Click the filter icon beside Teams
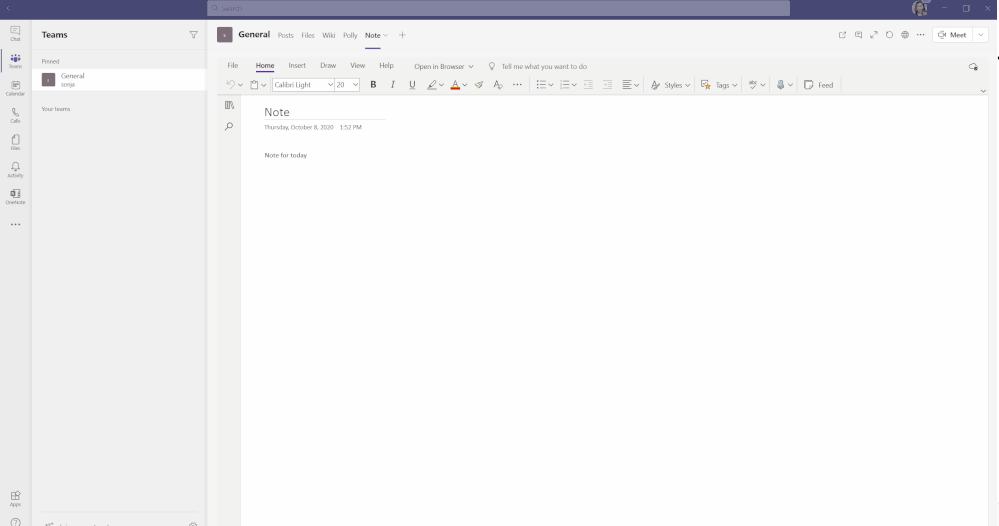Screen dimensions: 999x526 [194, 35]
